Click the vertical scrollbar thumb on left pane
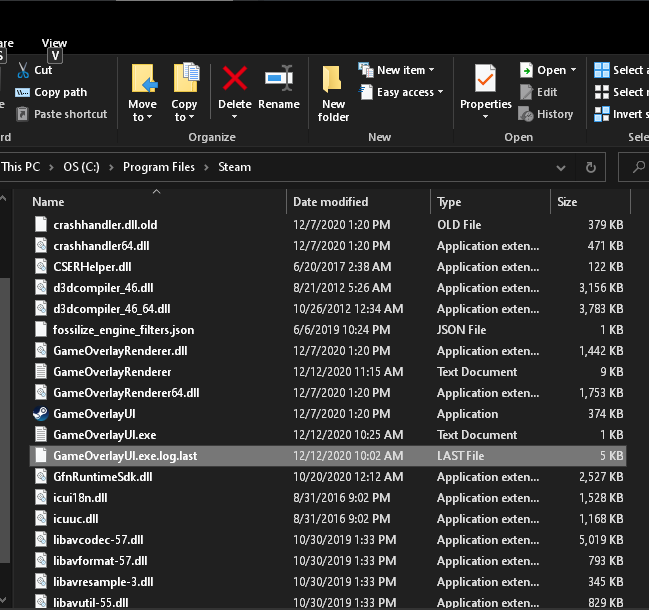 tap(5, 420)
